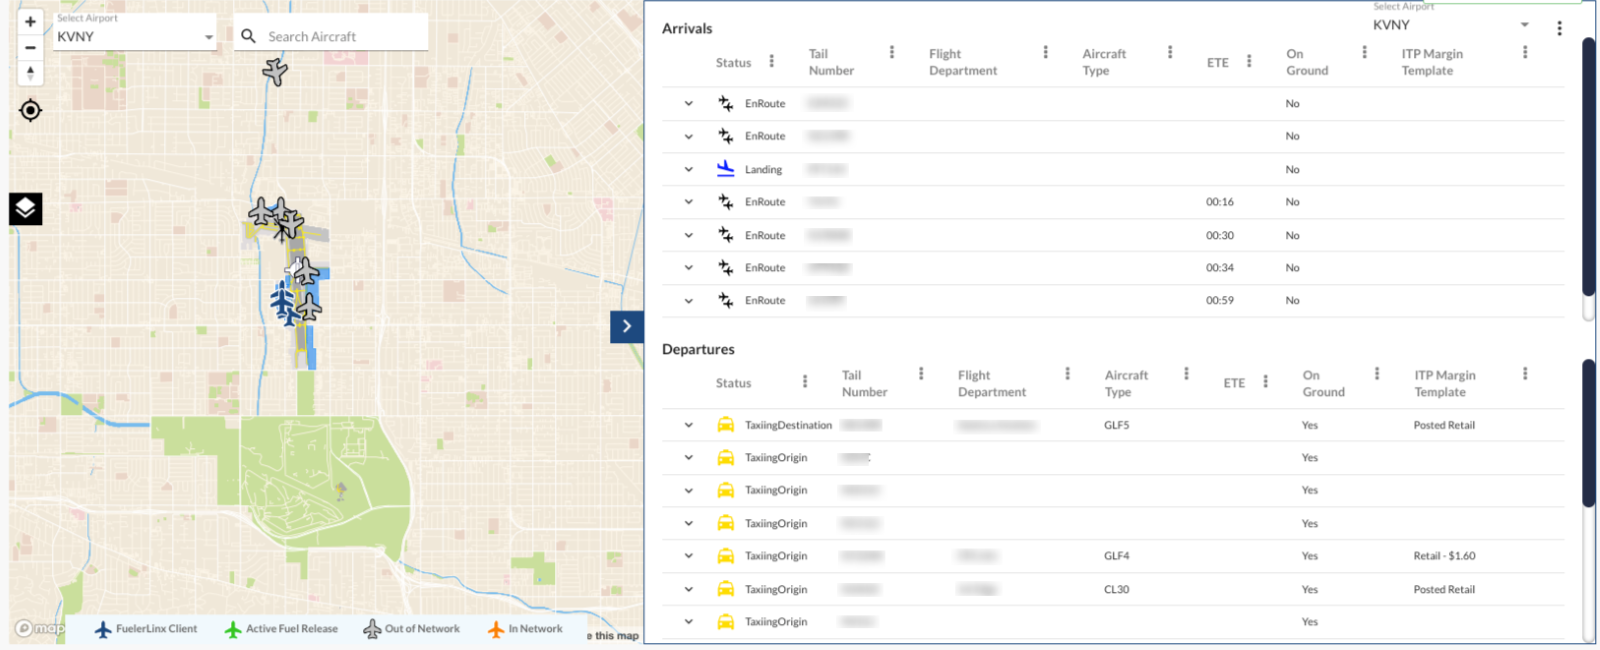Expand the GLF4 departure row
Image resolution: width=1600 pixels, height=650 pixels.
[688, 555]
